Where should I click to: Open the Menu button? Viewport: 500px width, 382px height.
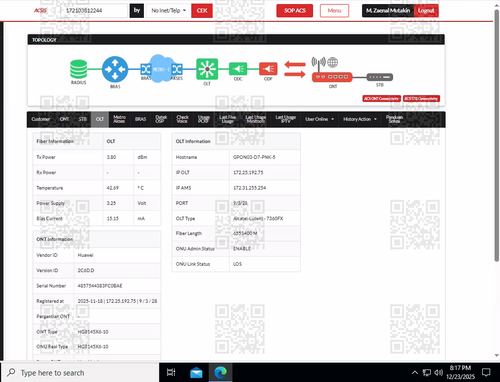click(x=334, y=11)
